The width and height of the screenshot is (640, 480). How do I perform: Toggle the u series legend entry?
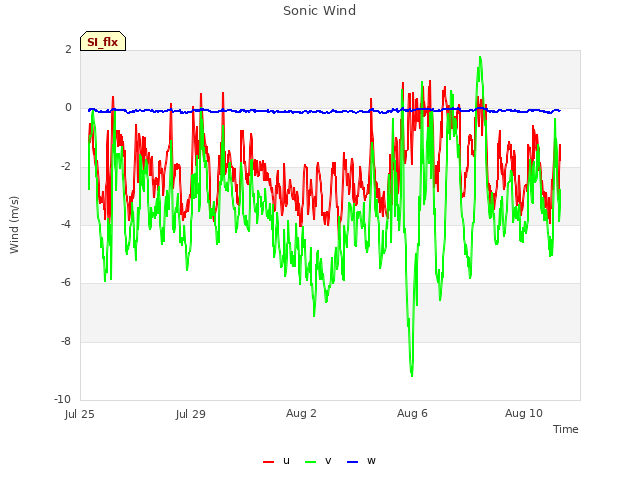(x=276, y=461)
